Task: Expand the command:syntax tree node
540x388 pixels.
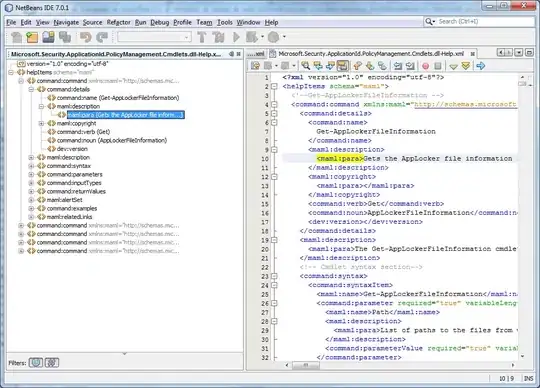Action: (31, 166)
